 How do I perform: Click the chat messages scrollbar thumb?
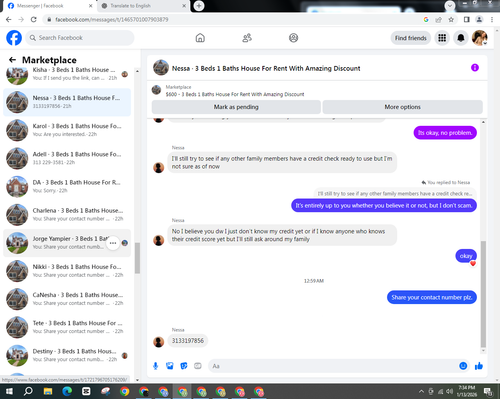(x=483, y=294)
